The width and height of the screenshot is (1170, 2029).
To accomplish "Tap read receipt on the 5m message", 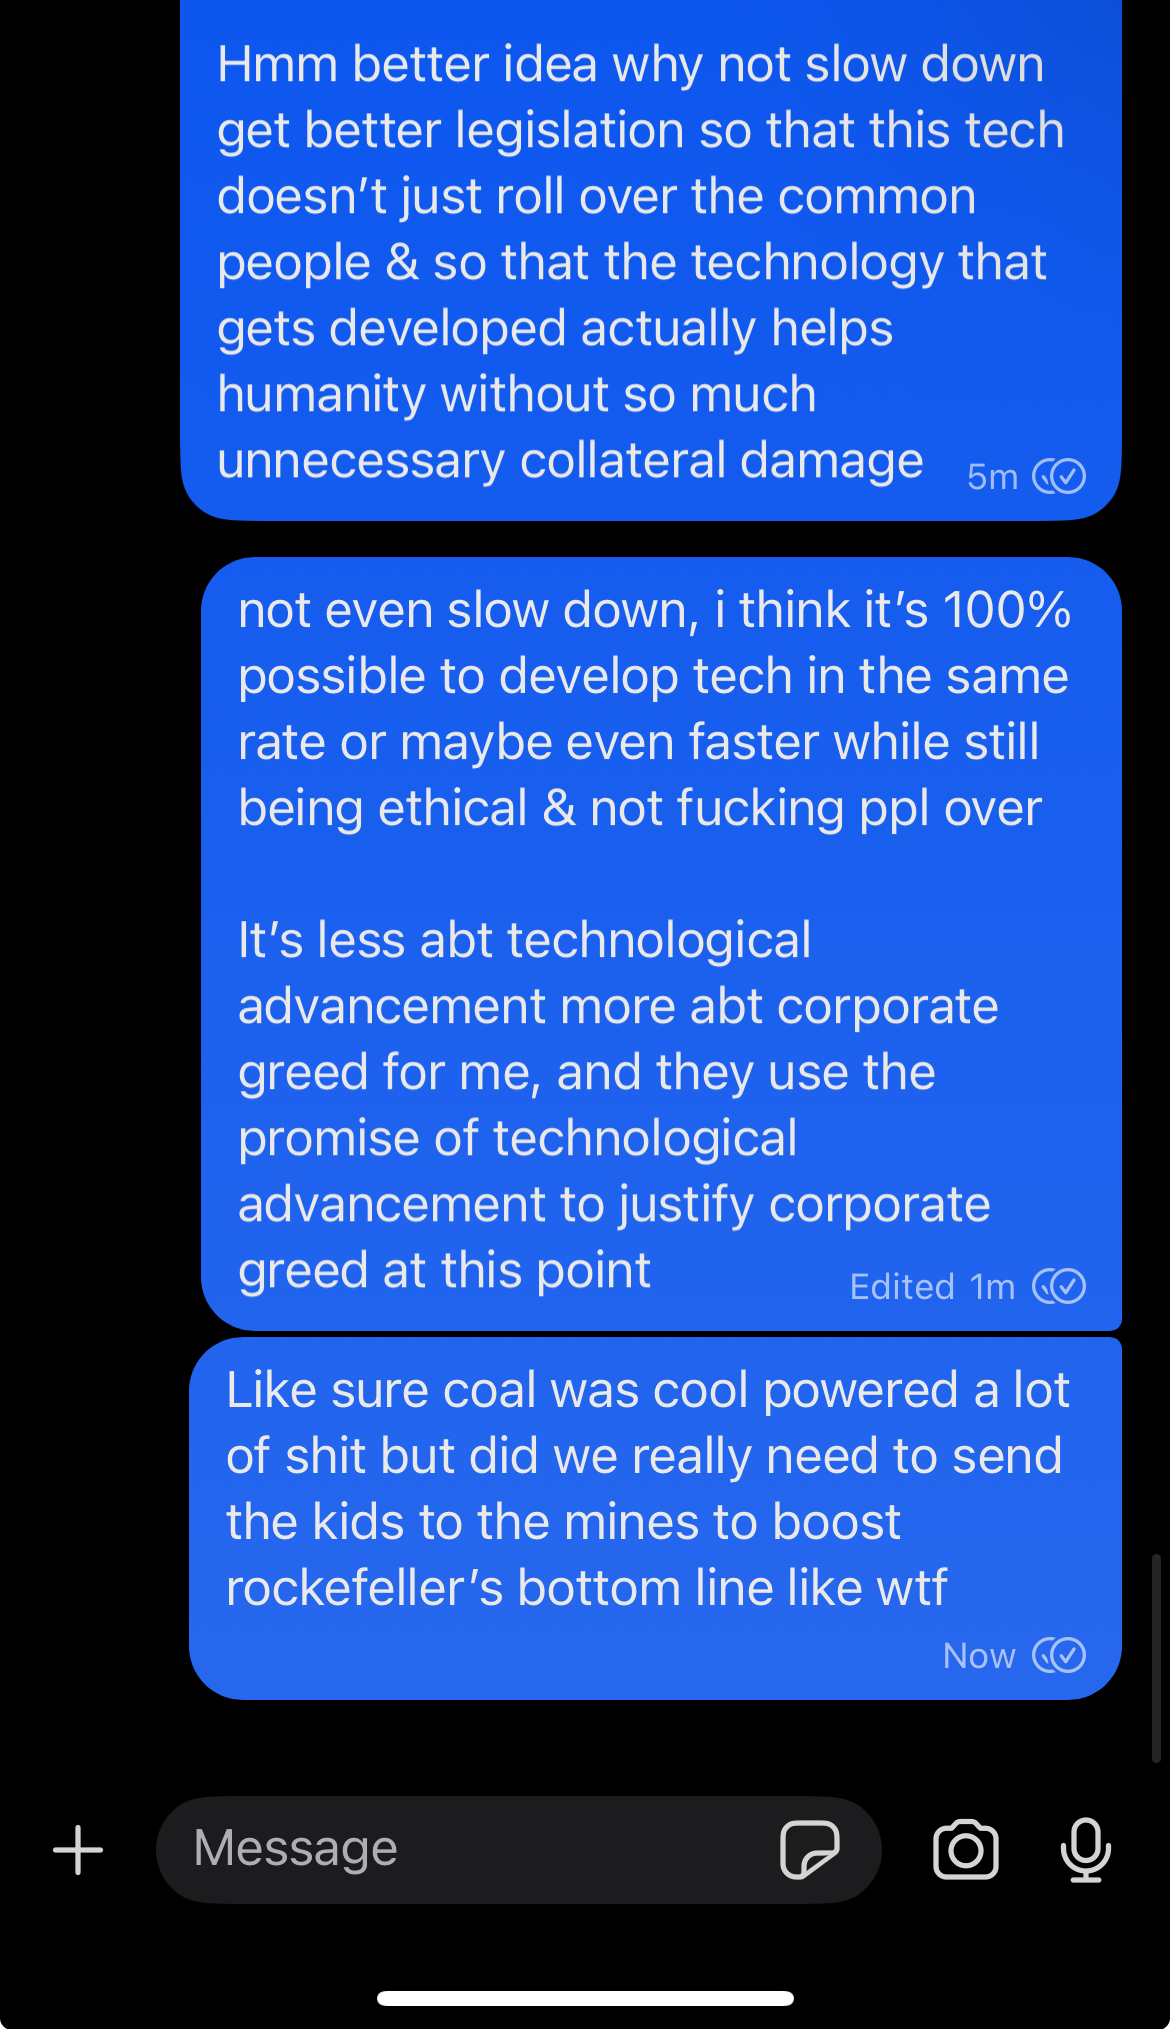I will [x=1060, y=476].
